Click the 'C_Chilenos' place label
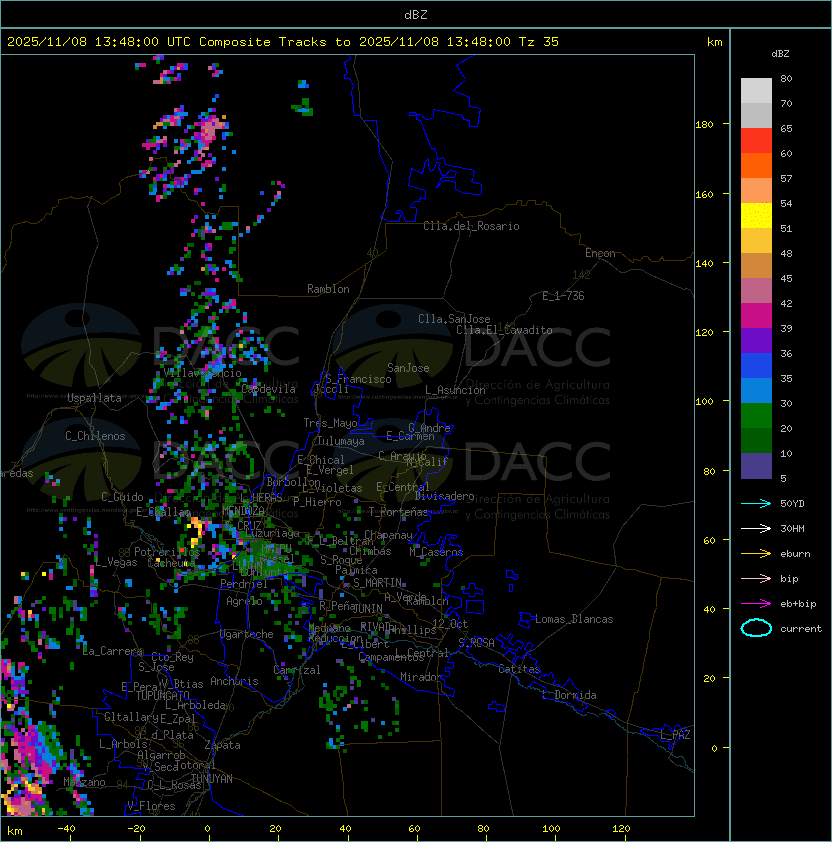 tap(95, 436)
